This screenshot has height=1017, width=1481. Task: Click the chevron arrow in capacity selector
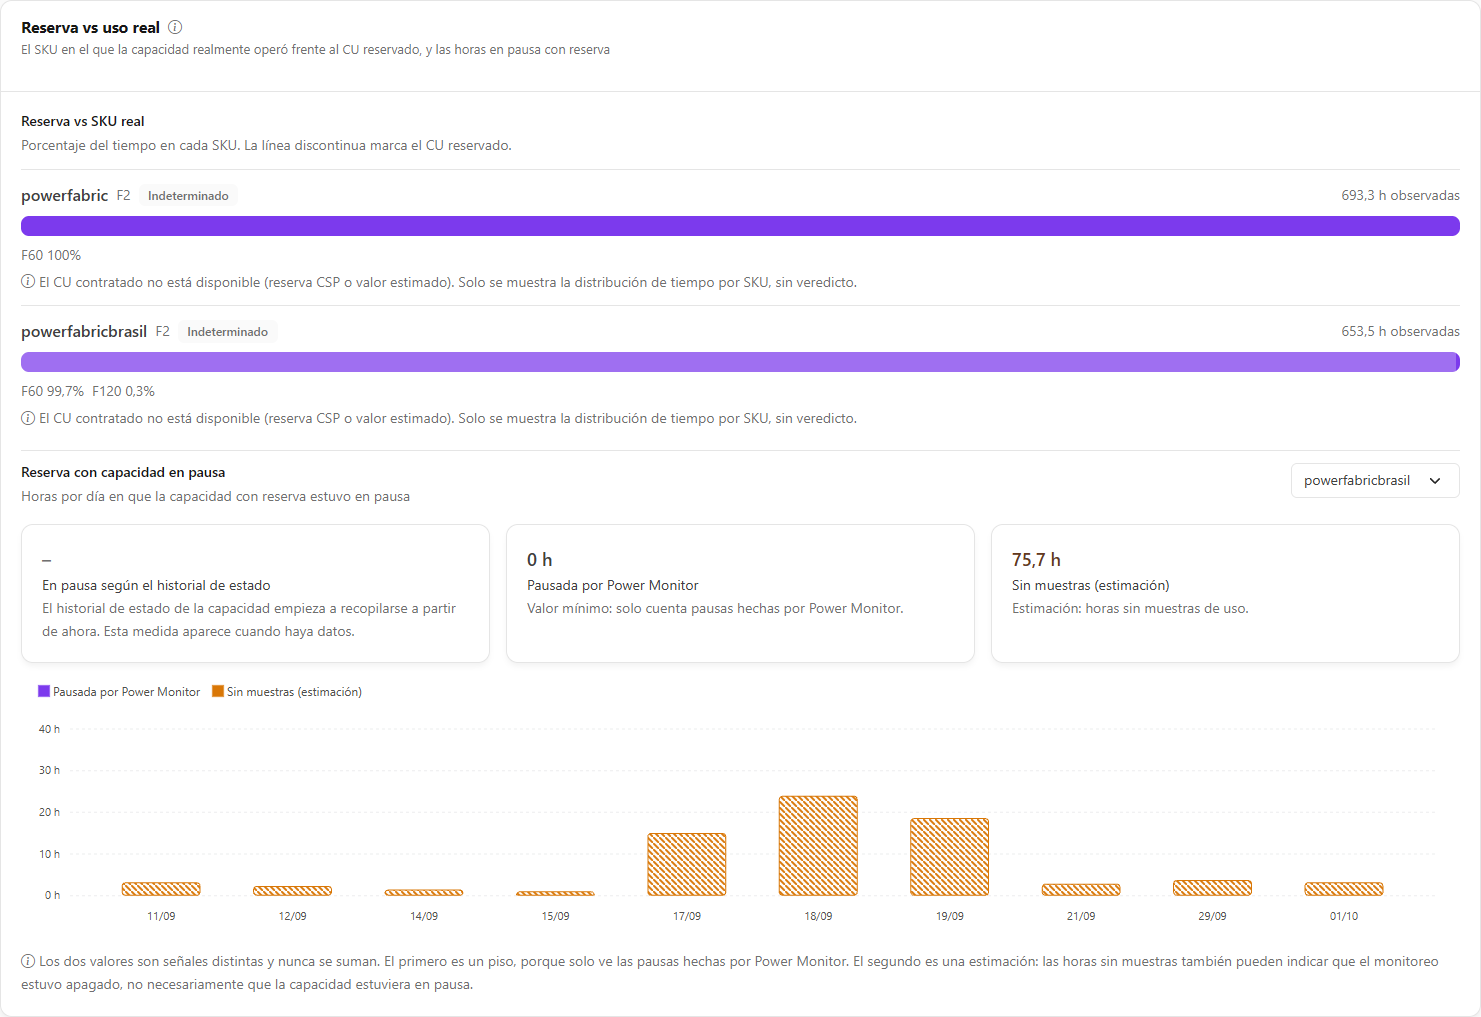click(1435, 481)
